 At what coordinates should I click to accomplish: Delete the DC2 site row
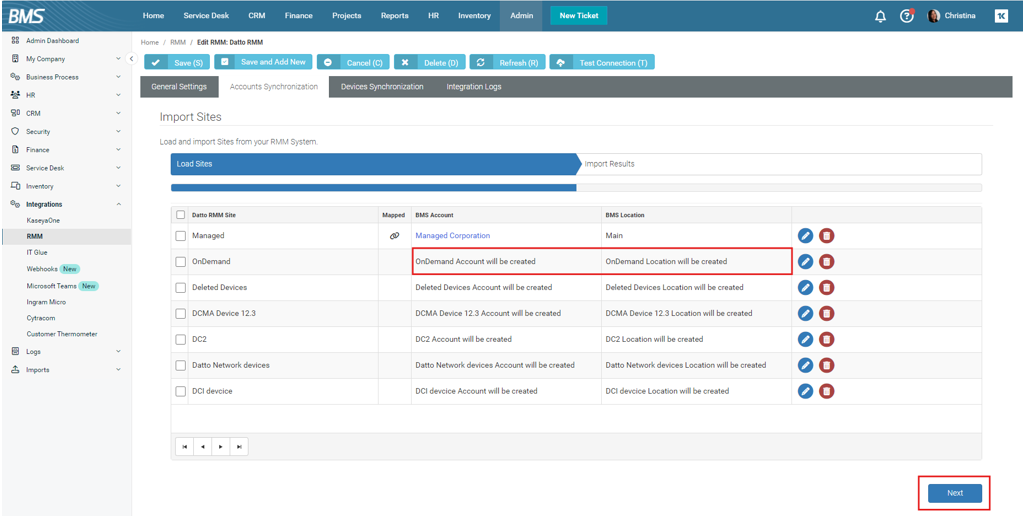[x=826, y=339]
